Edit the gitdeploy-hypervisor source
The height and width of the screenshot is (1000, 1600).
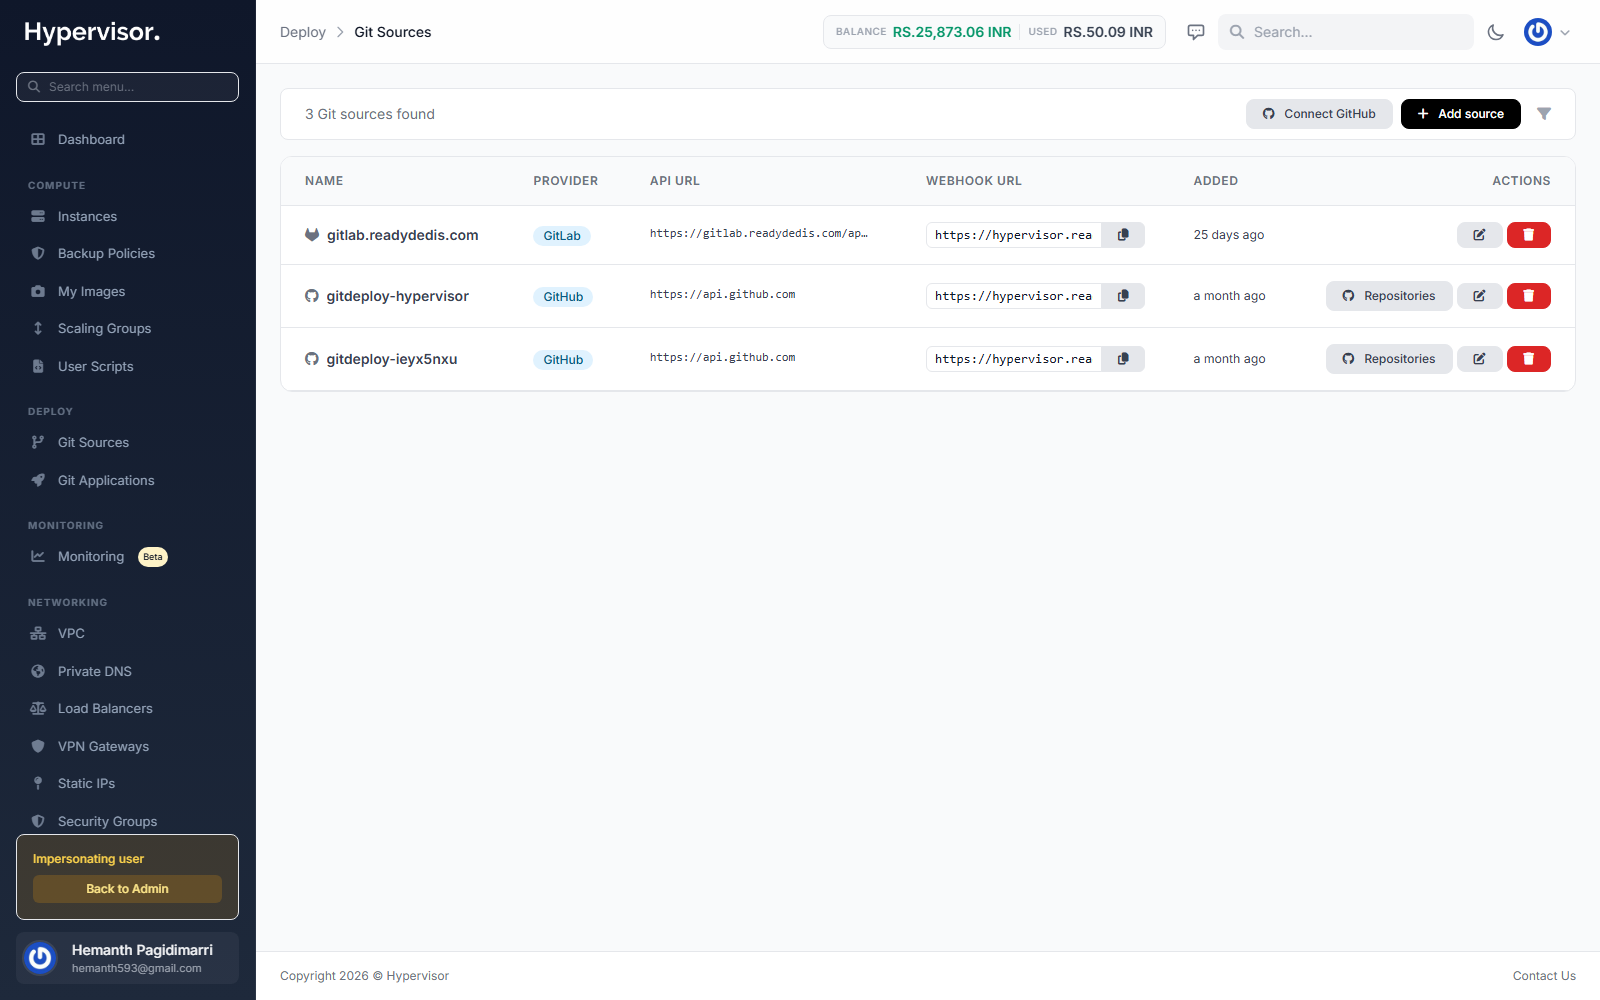pyautogui.click(x=1479, y=296)
